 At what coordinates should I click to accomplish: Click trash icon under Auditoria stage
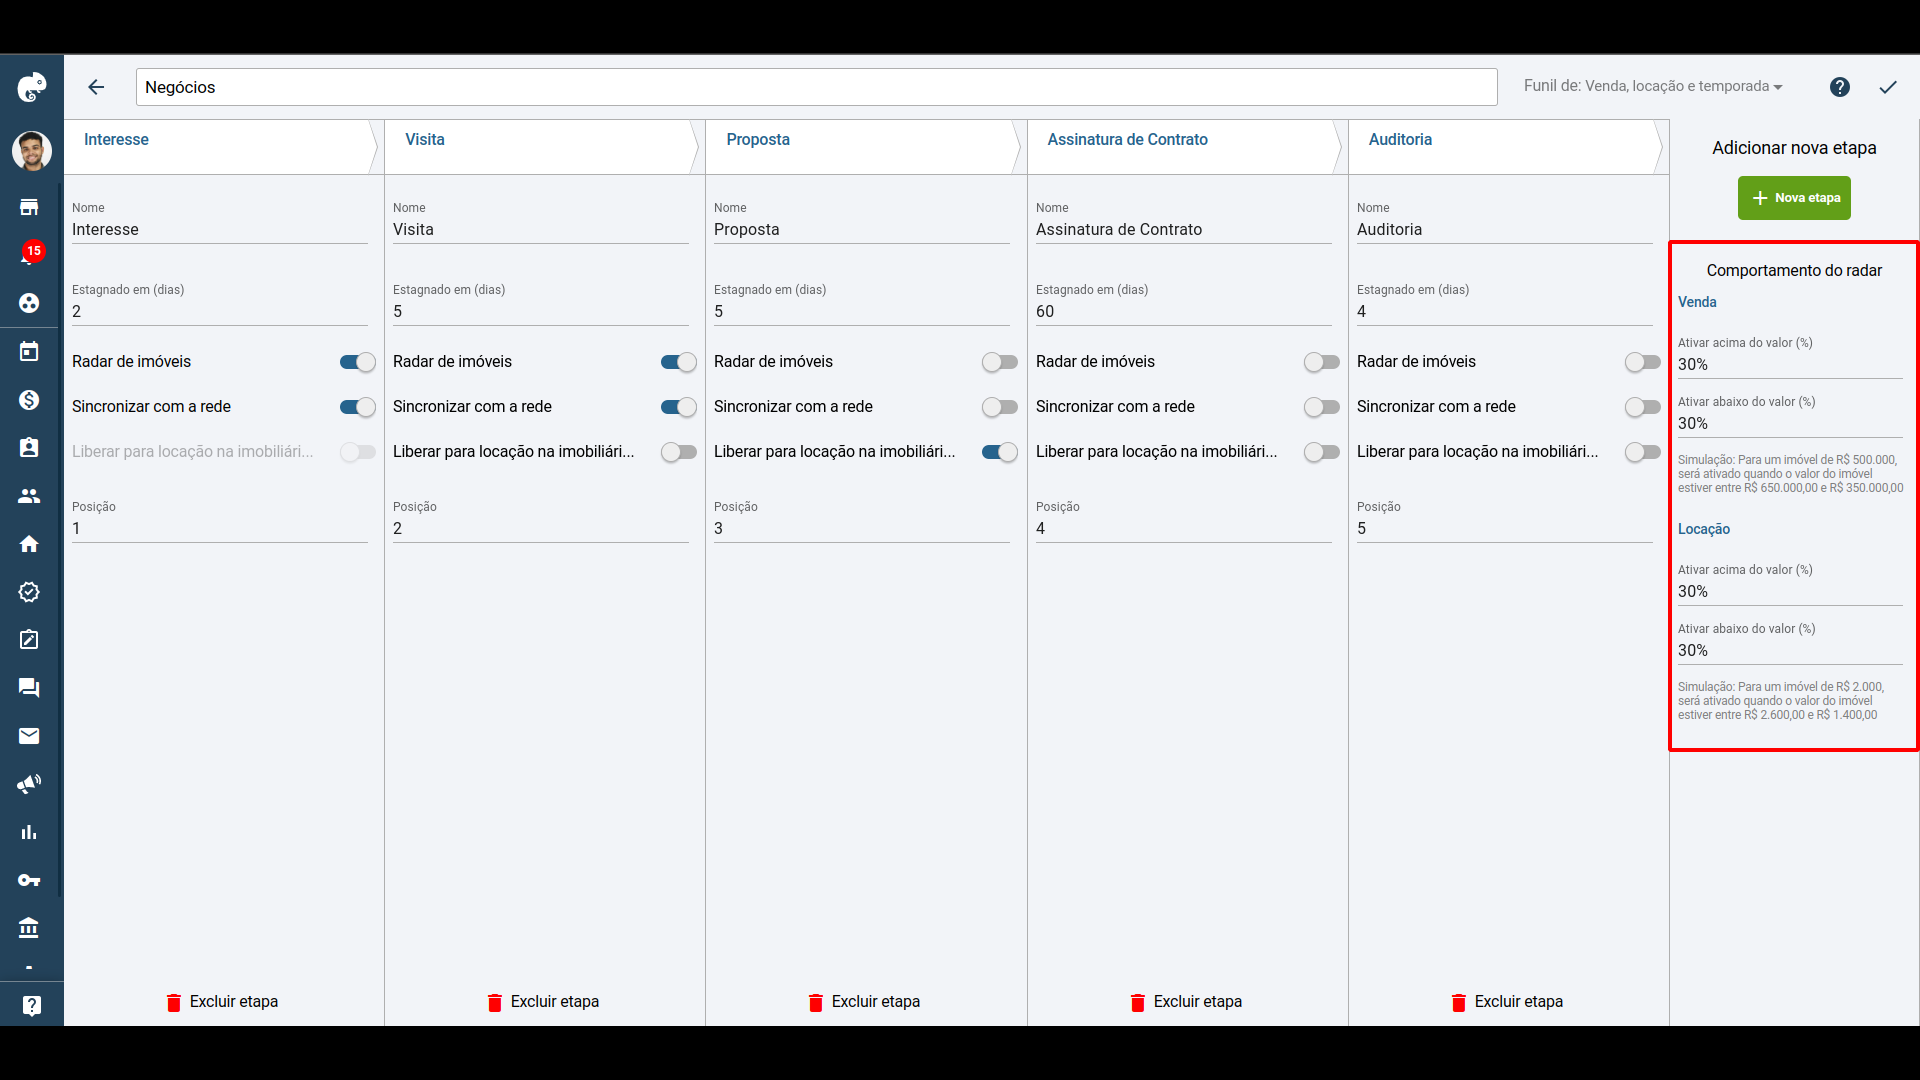pyautogui.click(x=1459, y=1003)
